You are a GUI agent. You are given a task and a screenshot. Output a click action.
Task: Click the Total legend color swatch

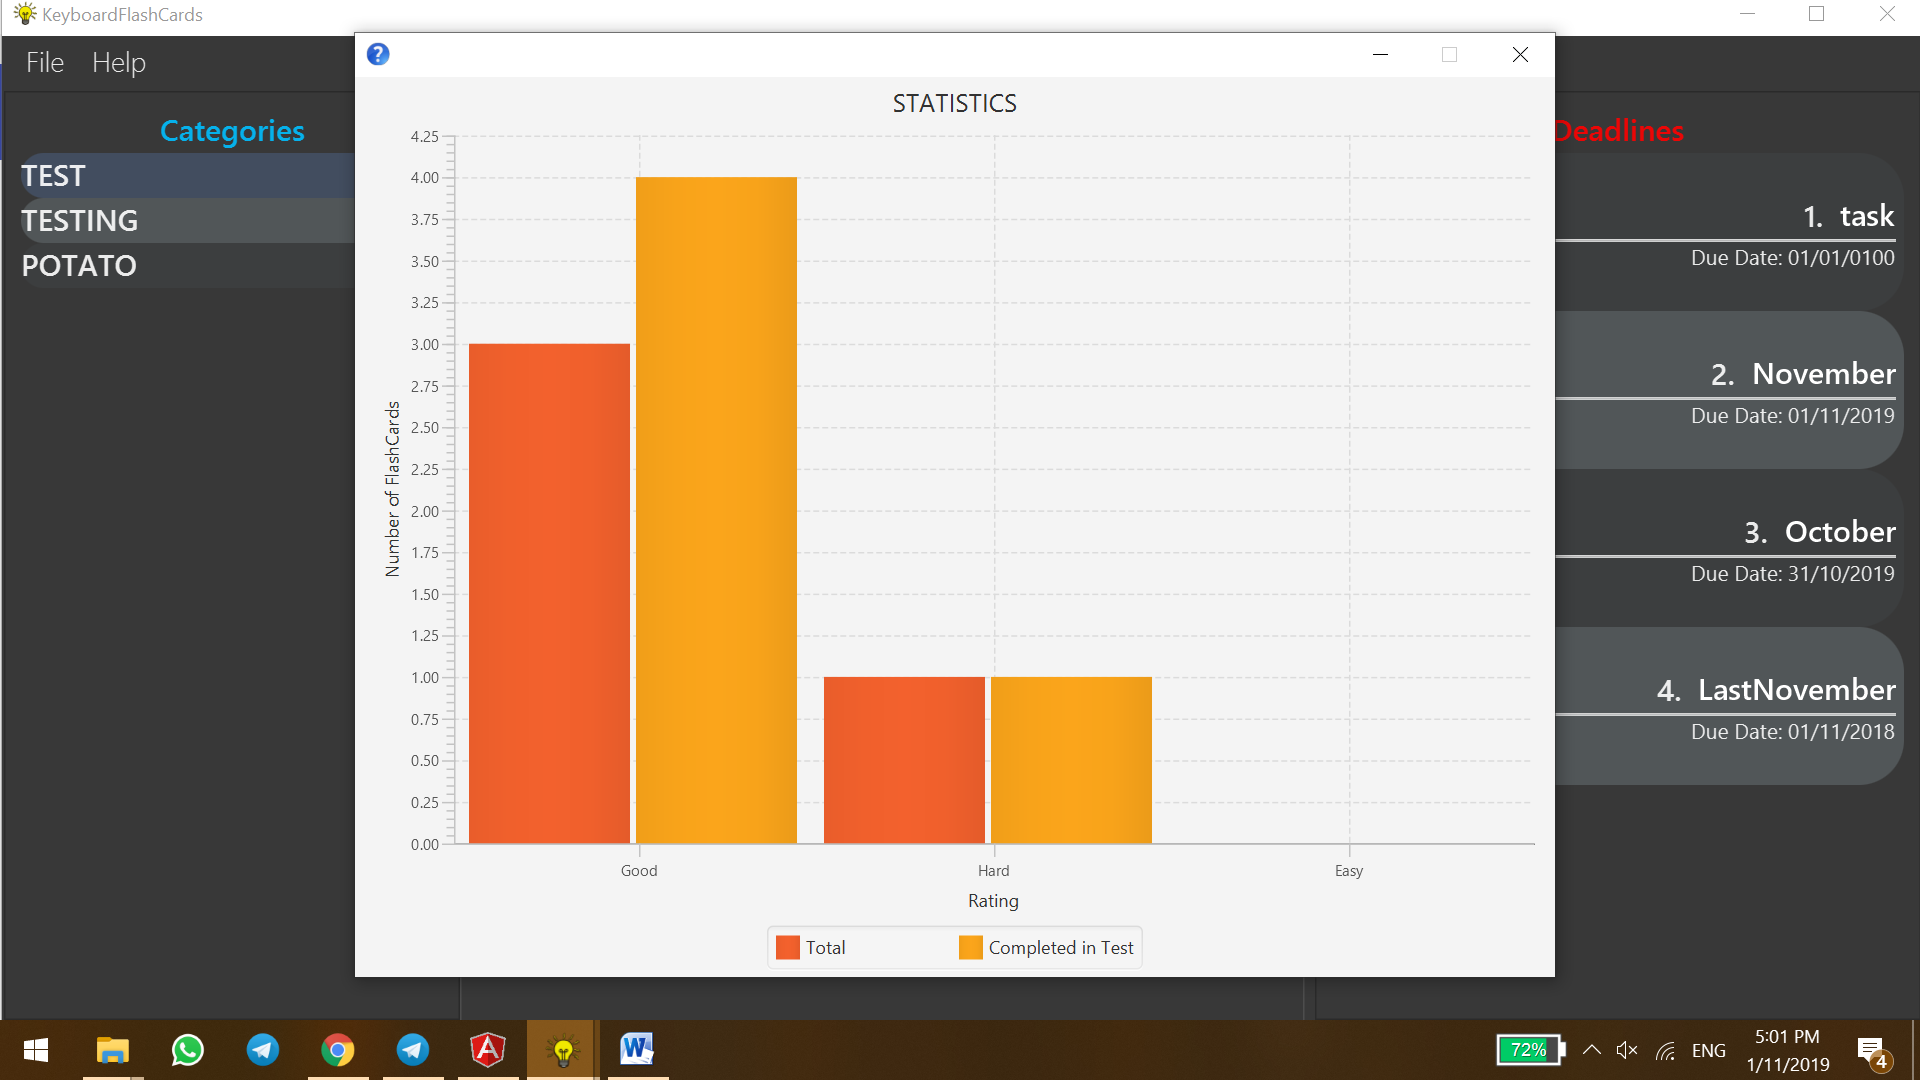788,947
